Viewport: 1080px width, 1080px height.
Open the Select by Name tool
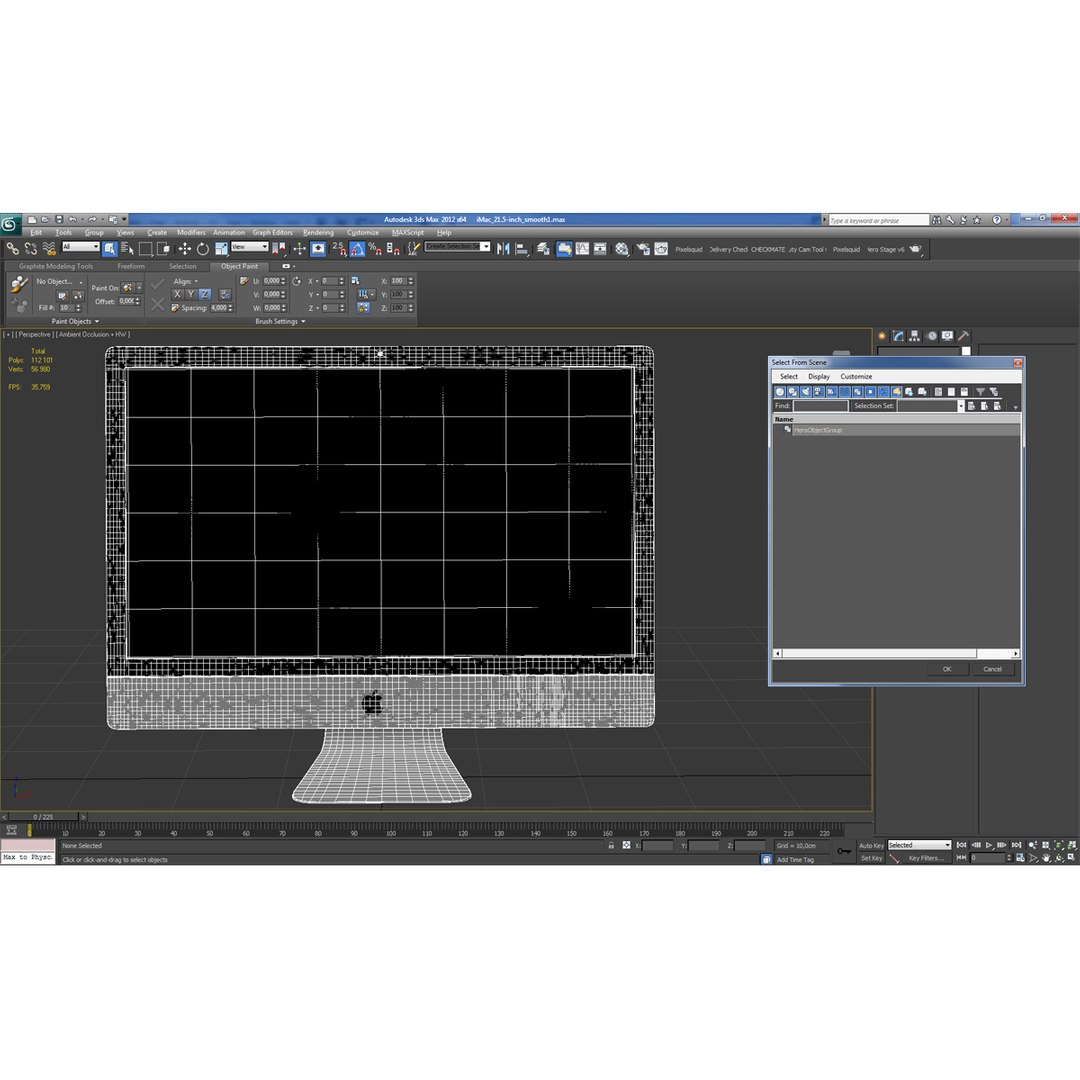click(x=127, y=249)
